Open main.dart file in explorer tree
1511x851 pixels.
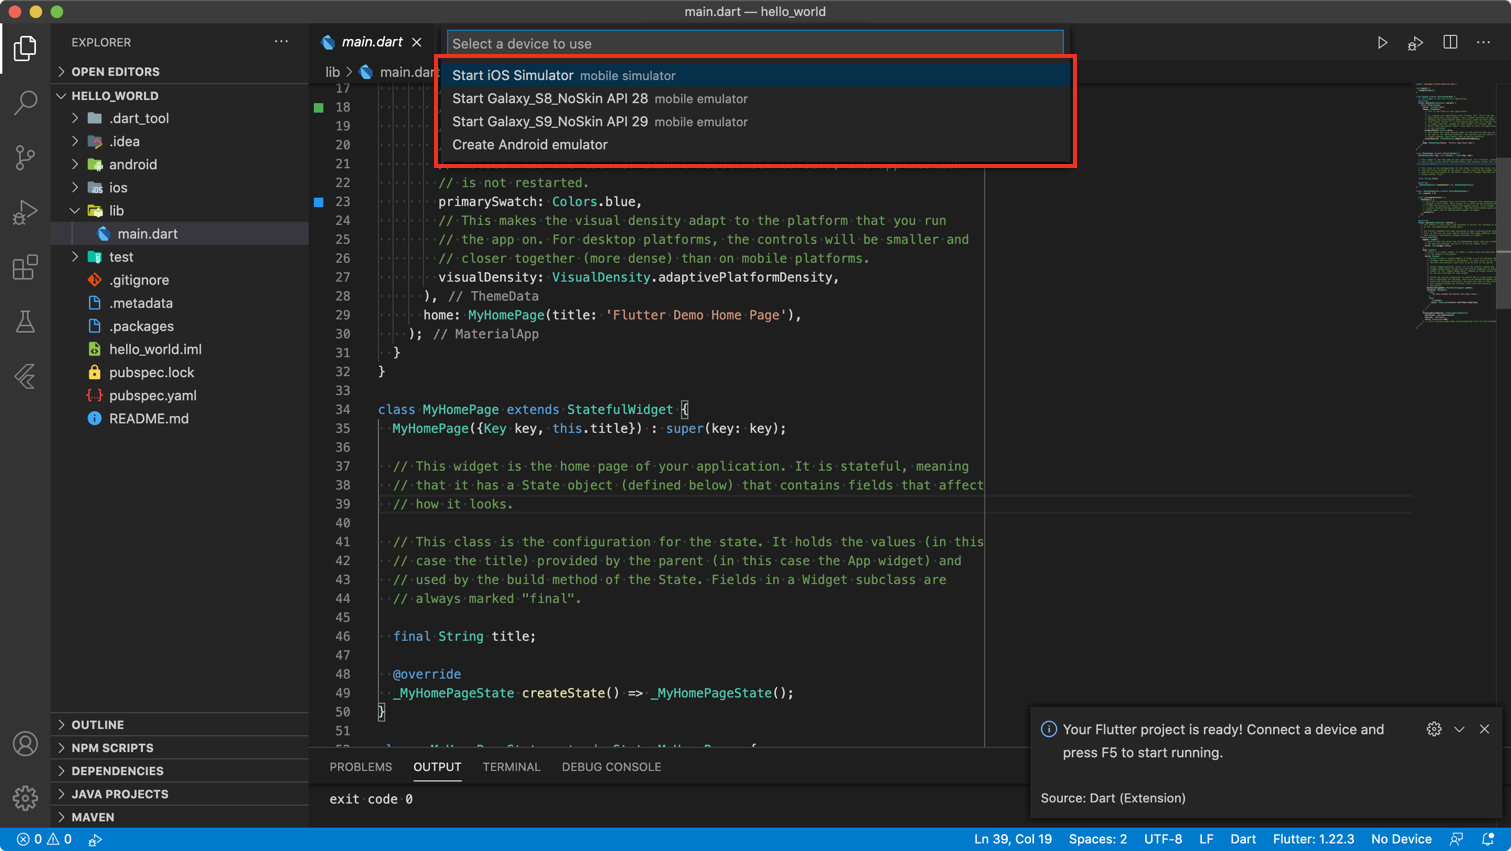(x=180, y=233)
